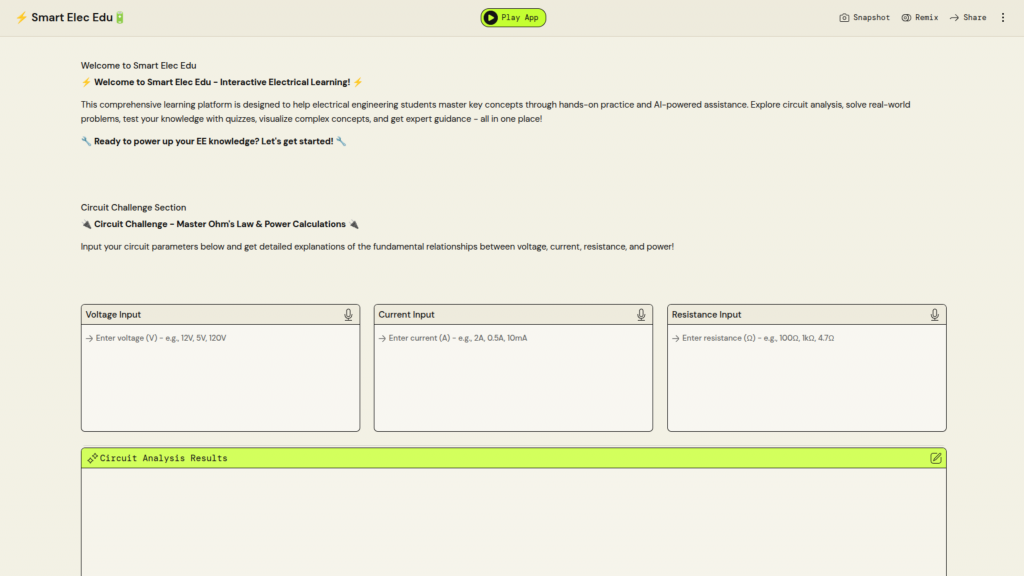Open the three-dot more options menu
Image resolution: width=1024 pixels, height=576 pixels.
[1003, 18]
